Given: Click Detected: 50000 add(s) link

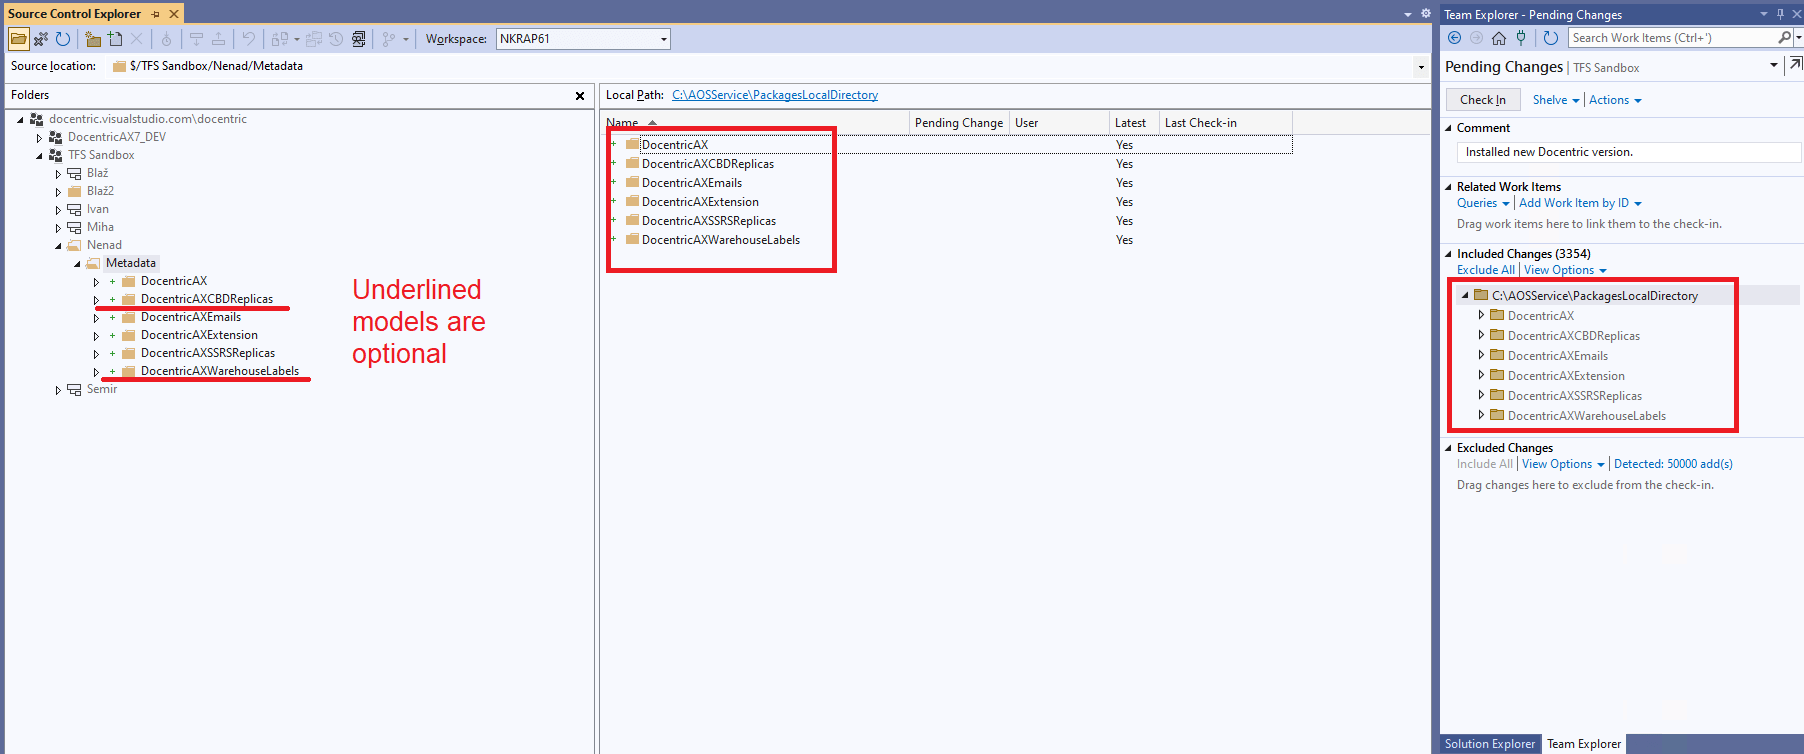Looking at the screenshot, I should (1673, 464).
